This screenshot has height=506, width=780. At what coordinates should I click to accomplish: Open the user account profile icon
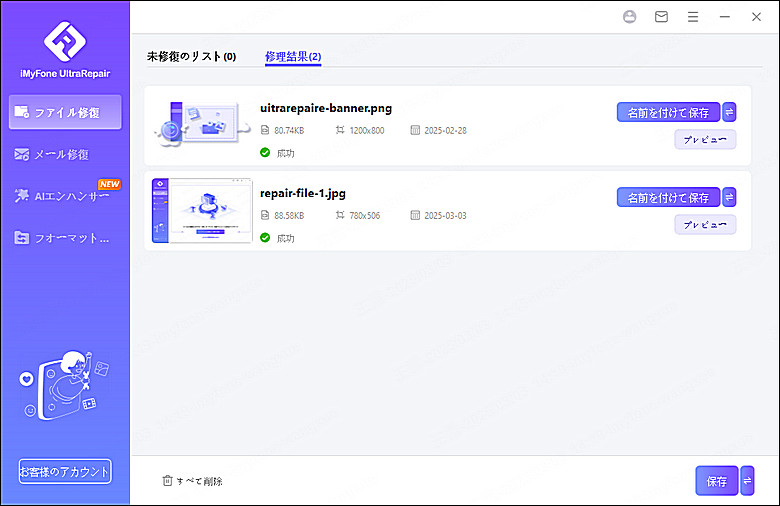click(x=629, y=17)
